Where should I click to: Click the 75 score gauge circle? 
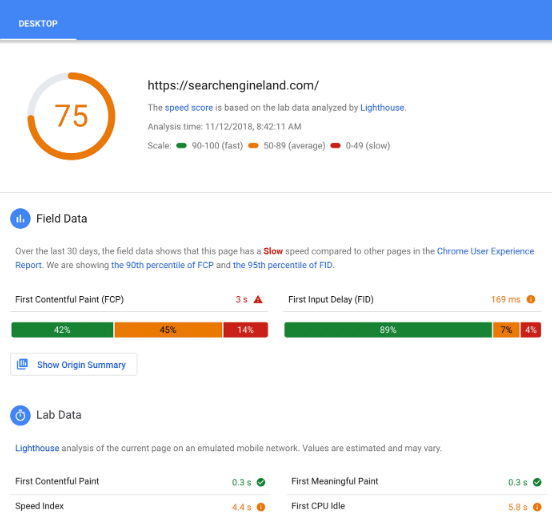click(x=71, y=116)
